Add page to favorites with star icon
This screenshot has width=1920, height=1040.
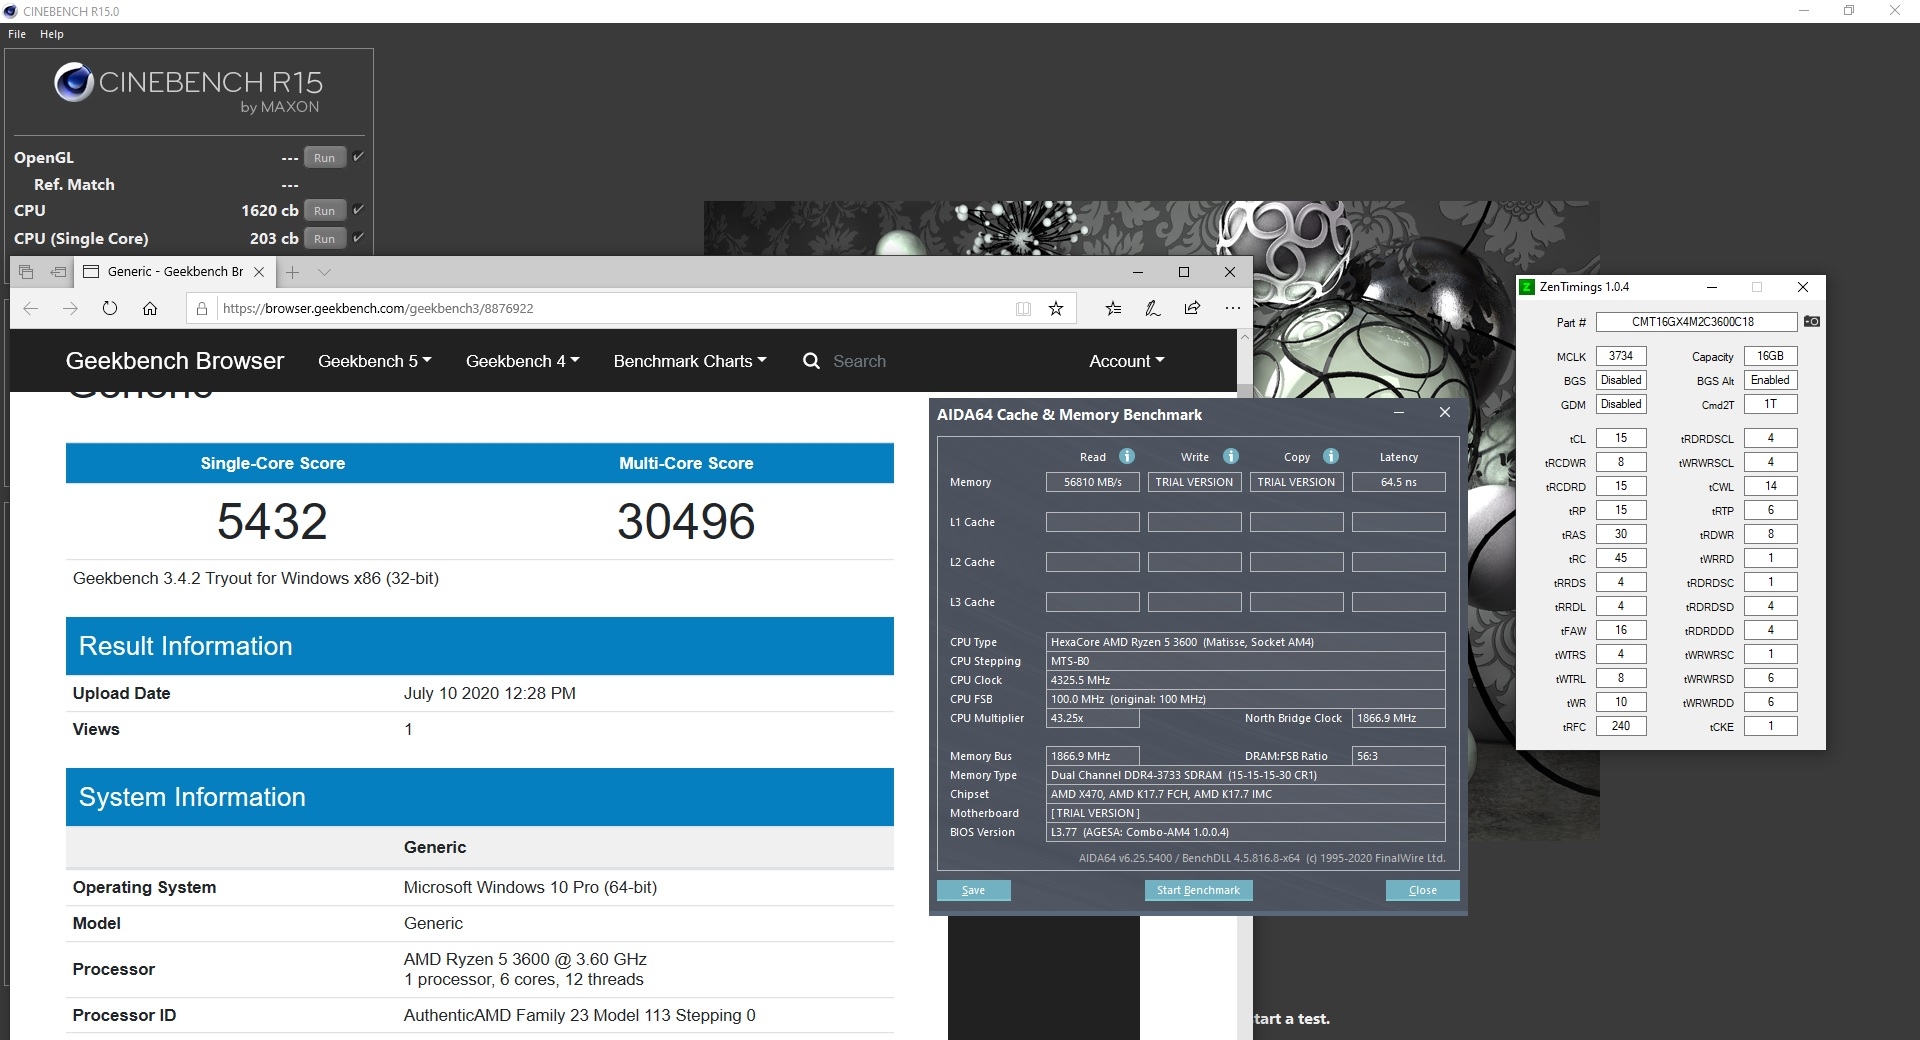(1056, 308)
